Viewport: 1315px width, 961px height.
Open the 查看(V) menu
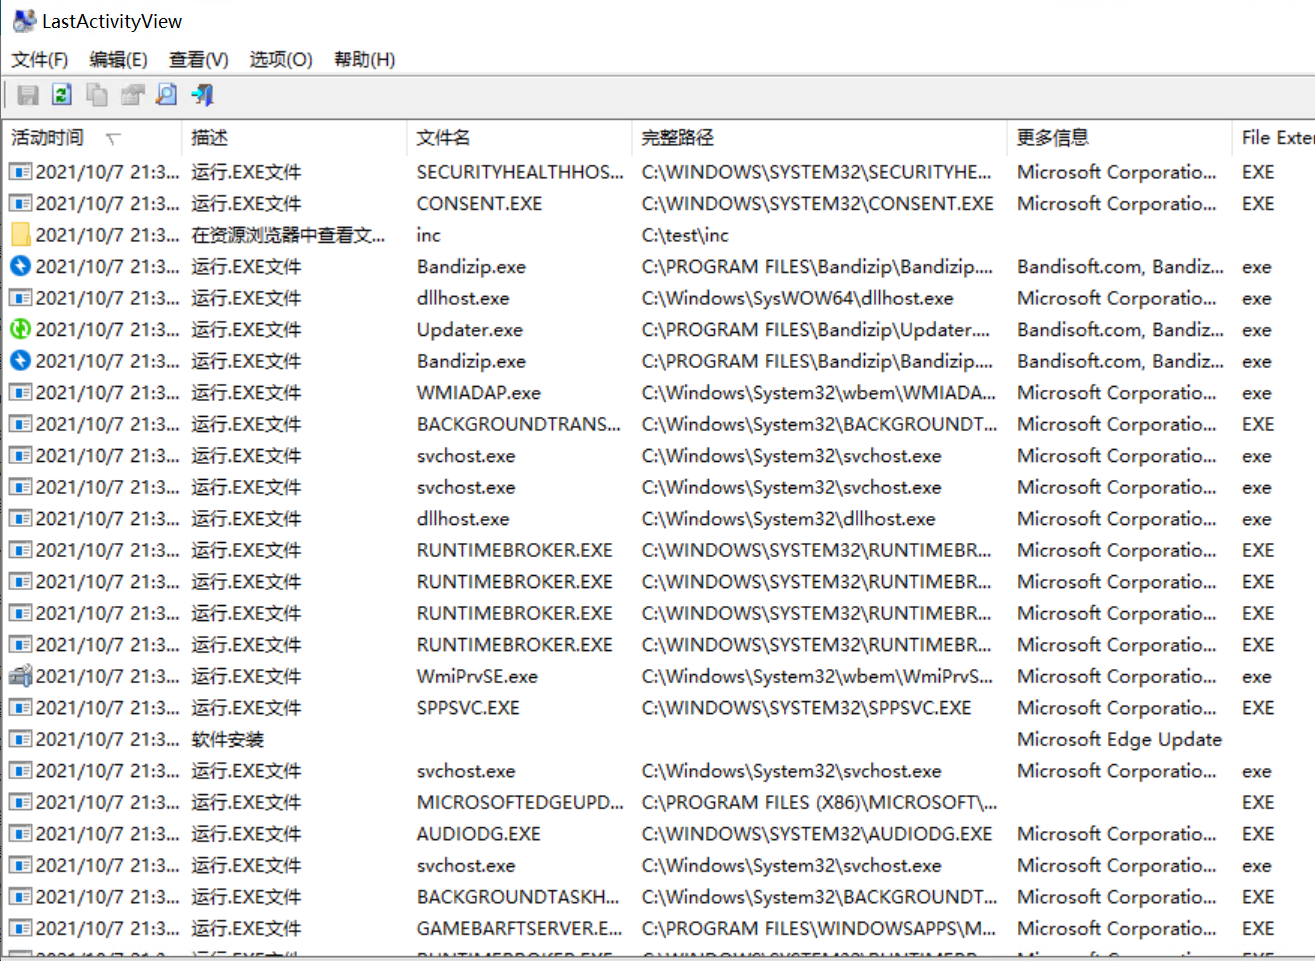pyautogui.click(x=199, y=60)
